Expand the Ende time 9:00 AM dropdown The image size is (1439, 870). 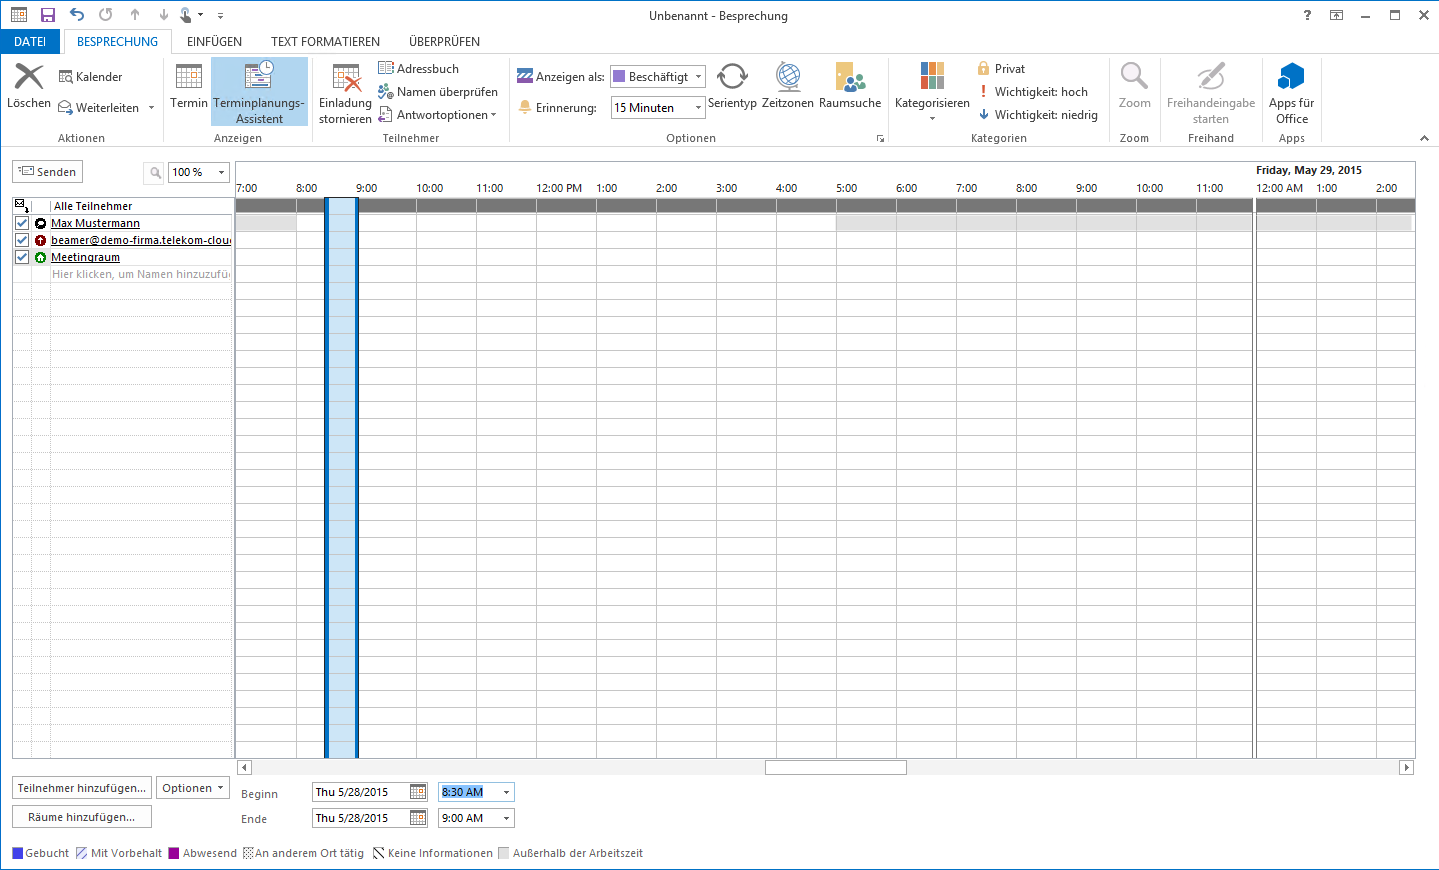click(506, 818)
